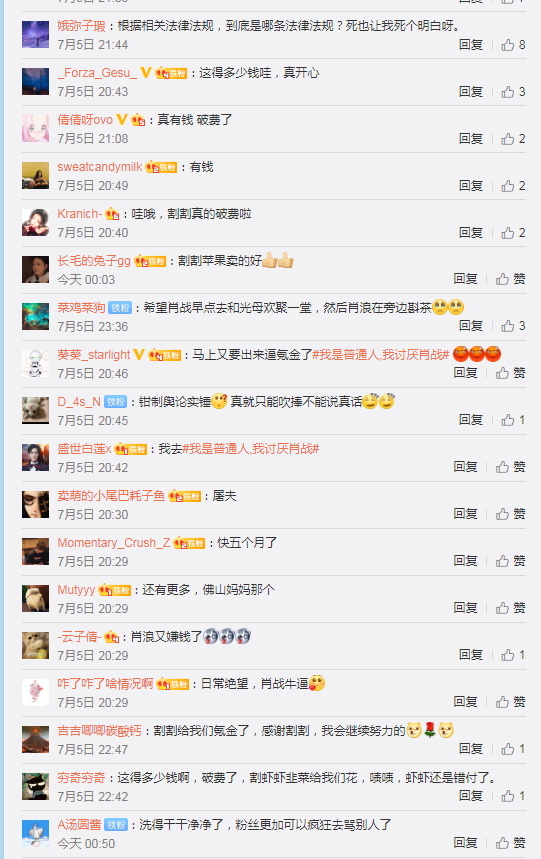Click thumbs-up on 长毛的兔子gg's comment
541x859 pixels.
(x=510, y=279)
